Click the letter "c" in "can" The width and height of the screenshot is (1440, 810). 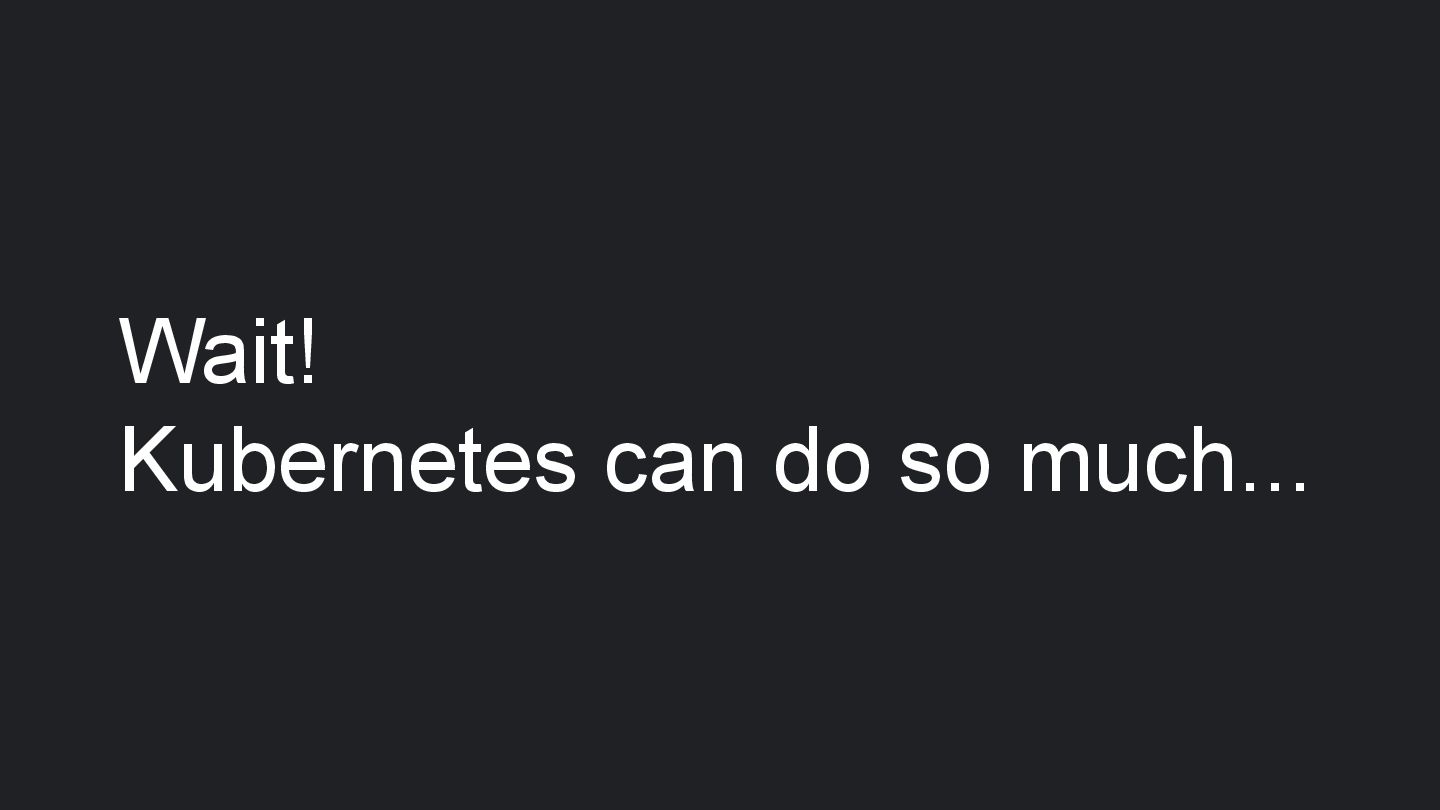point(626,466)
